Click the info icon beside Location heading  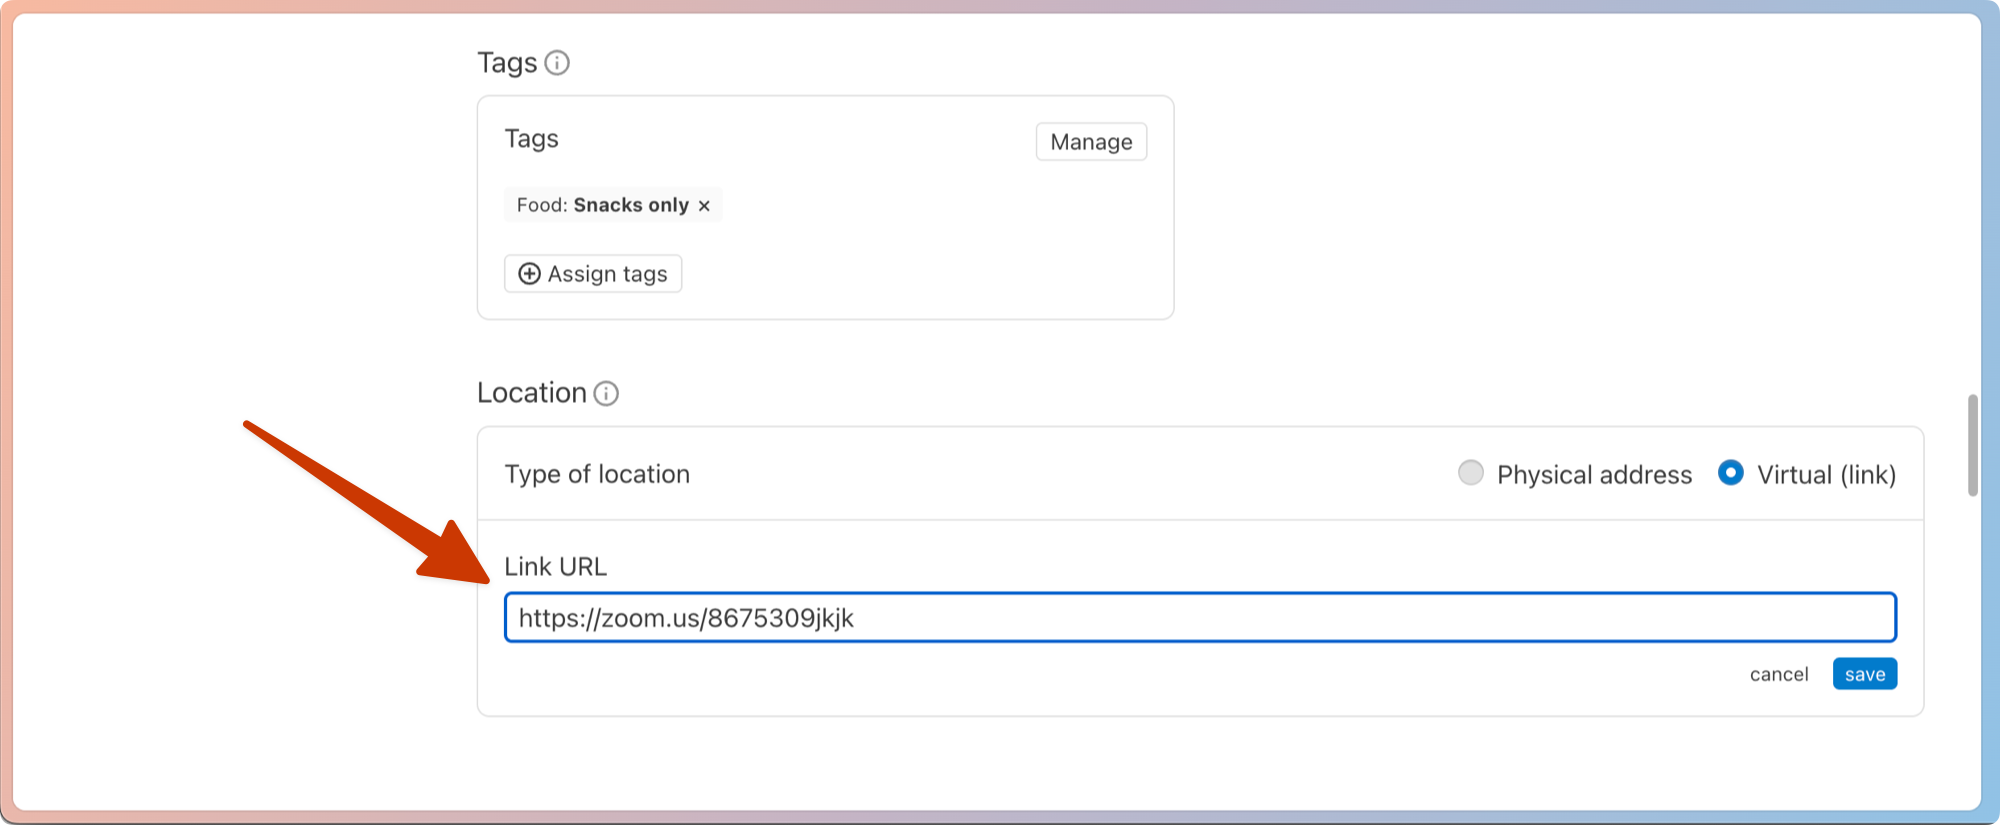pos(606,393)
